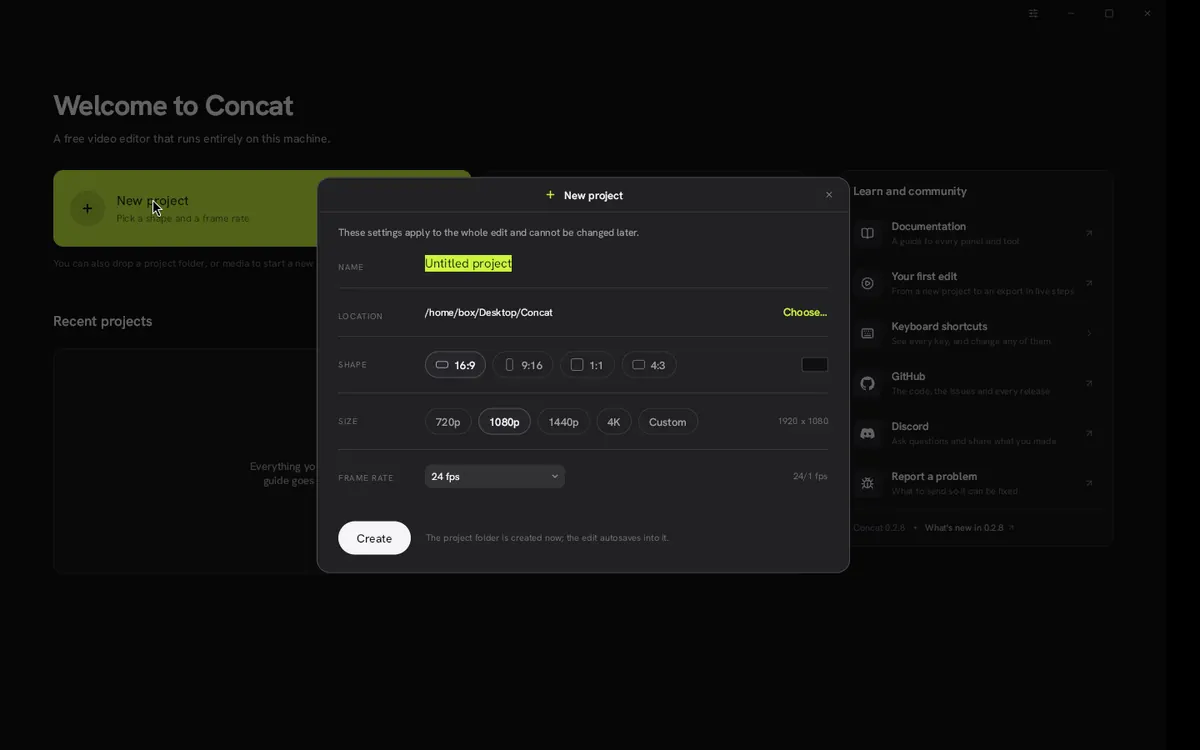Click the external-link arrow on Your first edit row
Screen dimensions: 1200x750
1089,283
